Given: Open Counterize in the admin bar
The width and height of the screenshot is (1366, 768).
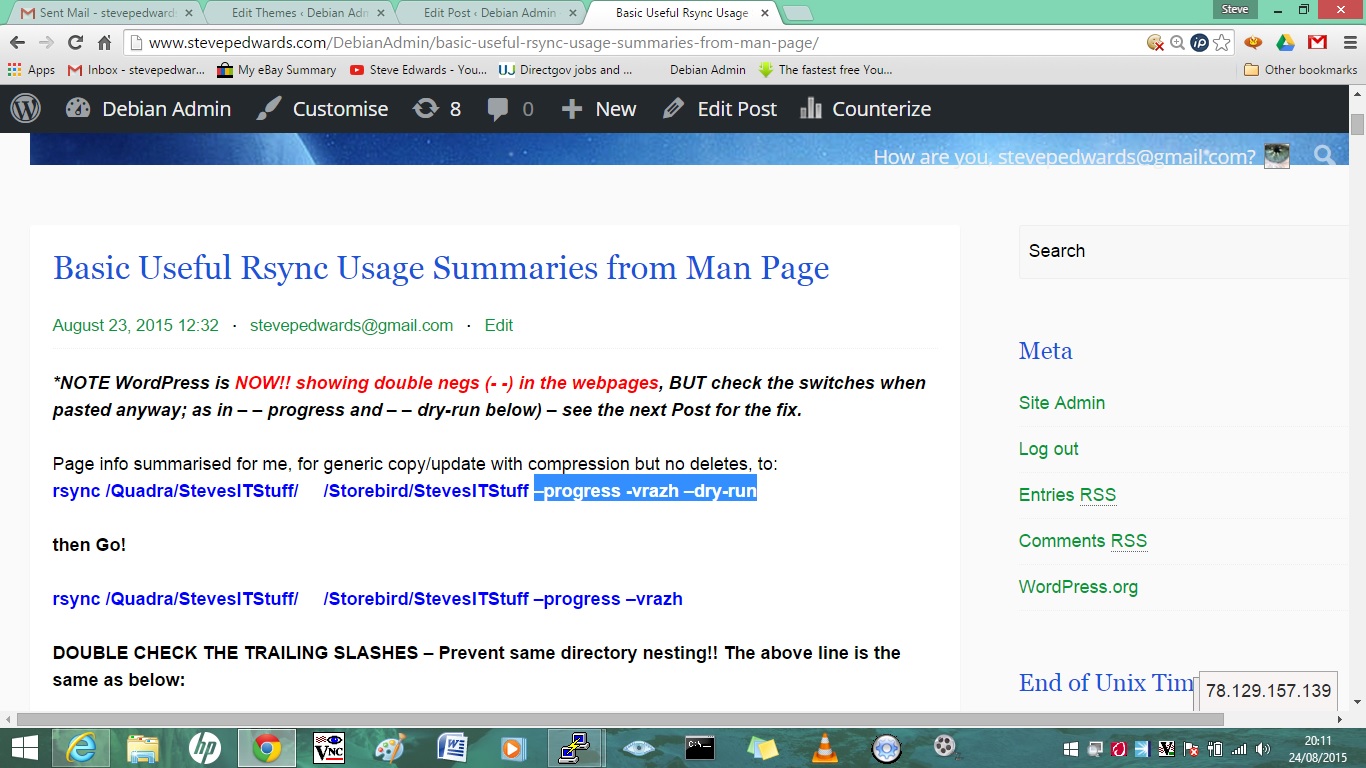Looking at the screenshot, I should click(866, 109).
